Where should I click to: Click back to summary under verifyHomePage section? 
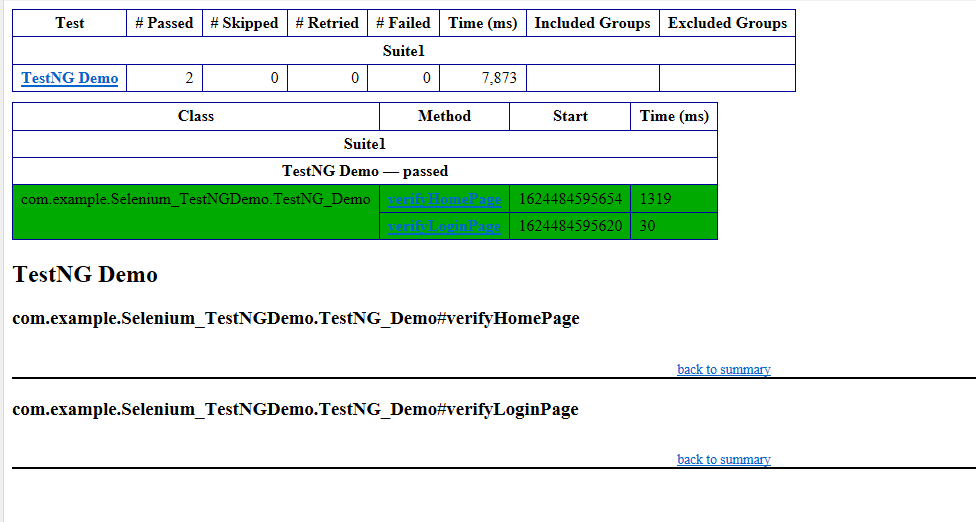pyautogui.click(x=723, y=370)
